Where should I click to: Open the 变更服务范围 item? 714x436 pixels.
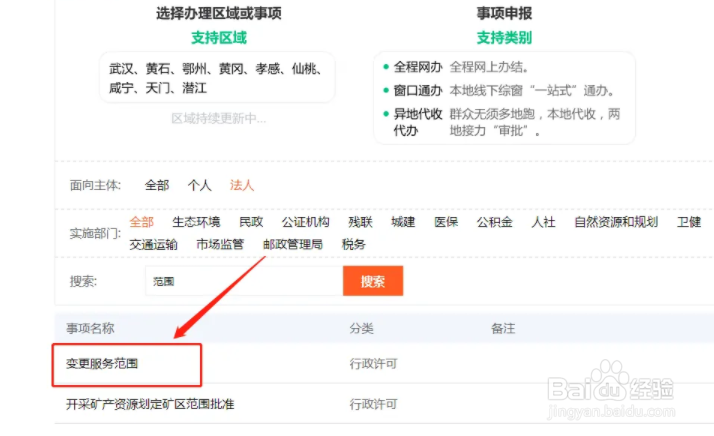(x=102, y=364)
